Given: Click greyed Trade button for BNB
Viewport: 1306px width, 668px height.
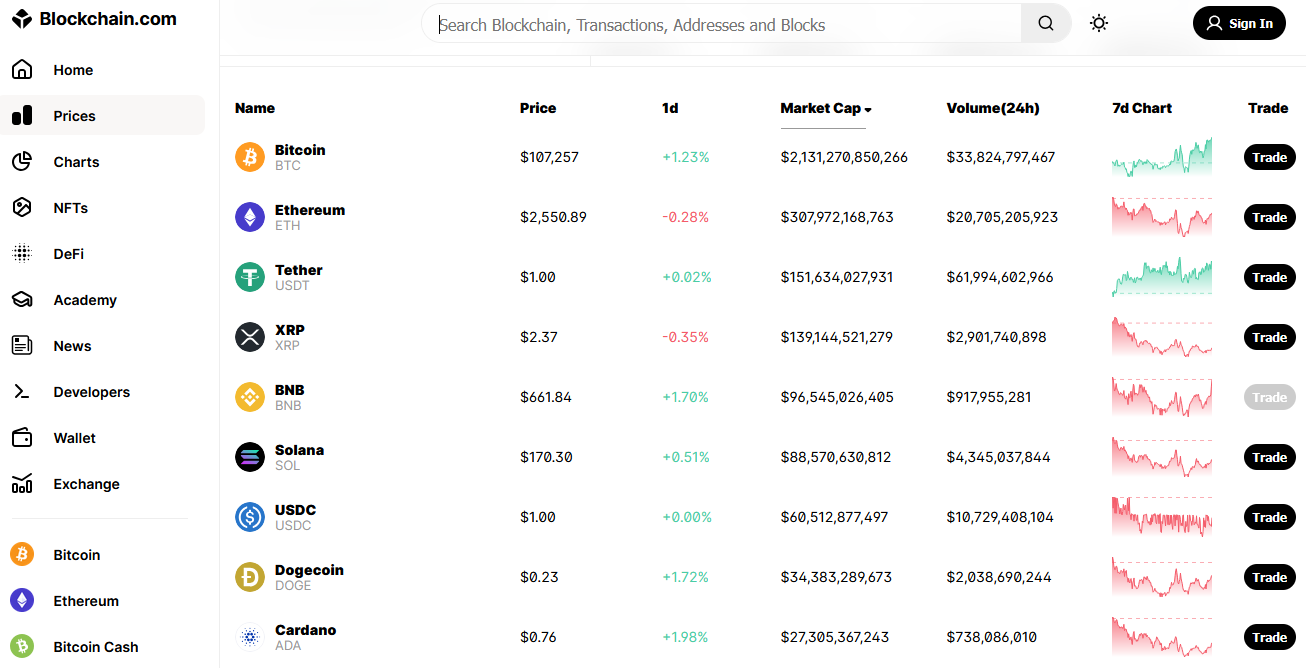Looking at the screenshot, I should pyautogui.click(x=1270, y=397).
